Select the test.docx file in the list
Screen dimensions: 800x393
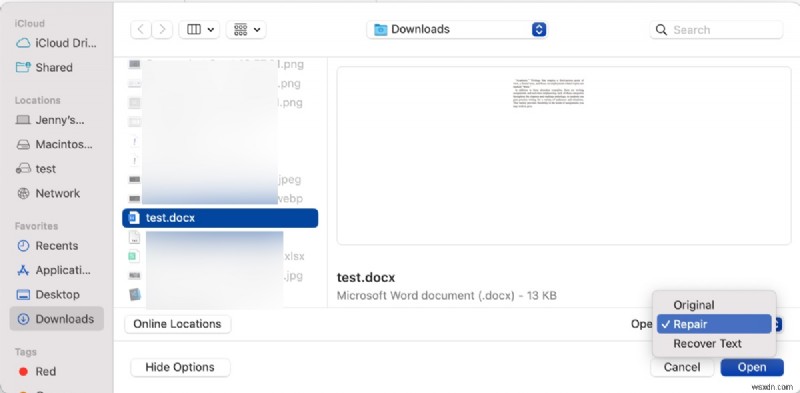pos(220,218)
